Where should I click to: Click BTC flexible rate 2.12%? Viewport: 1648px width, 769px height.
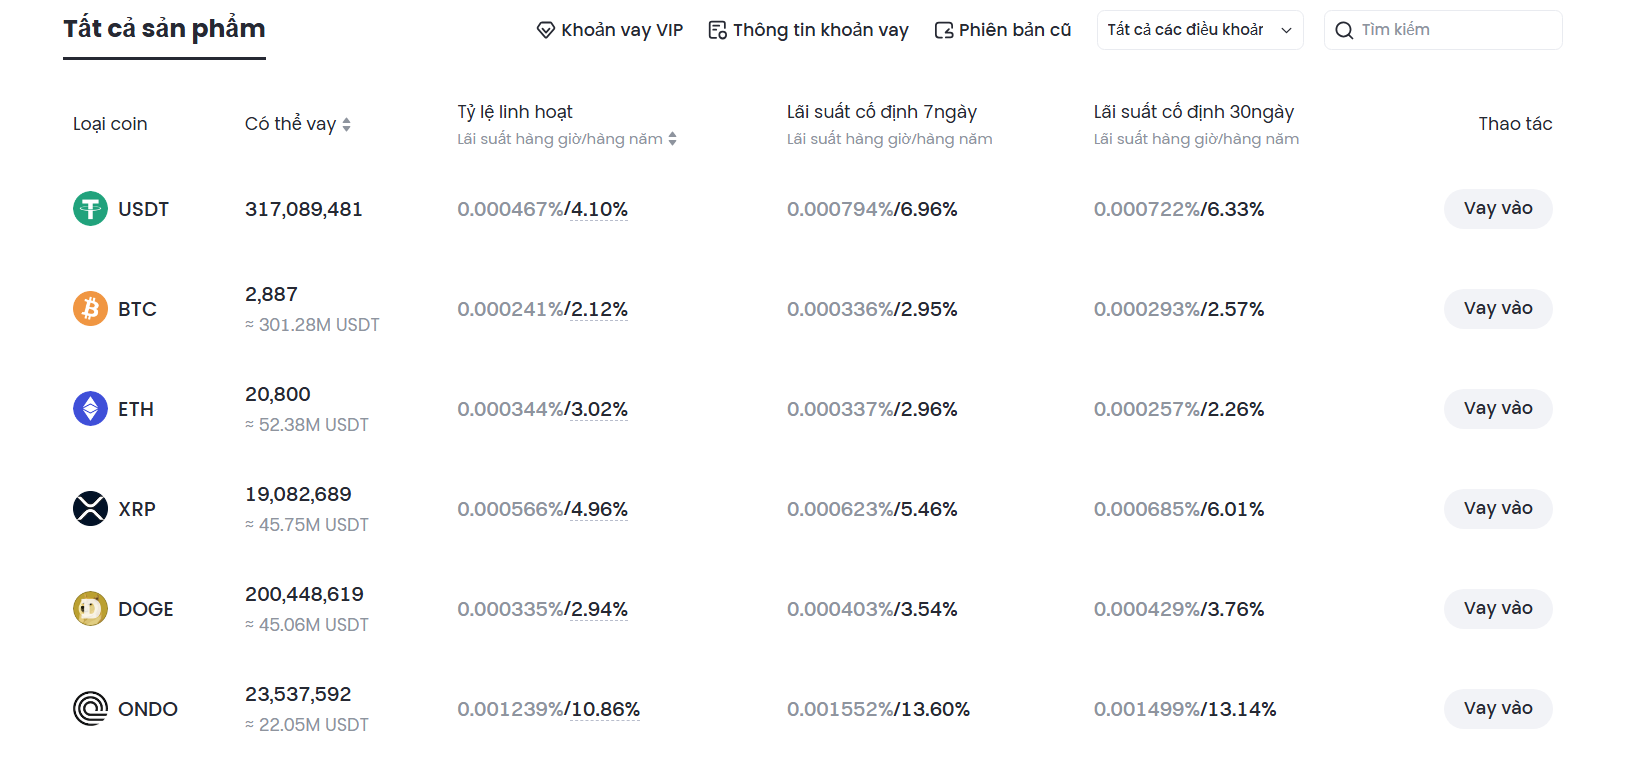coord(599,310)
